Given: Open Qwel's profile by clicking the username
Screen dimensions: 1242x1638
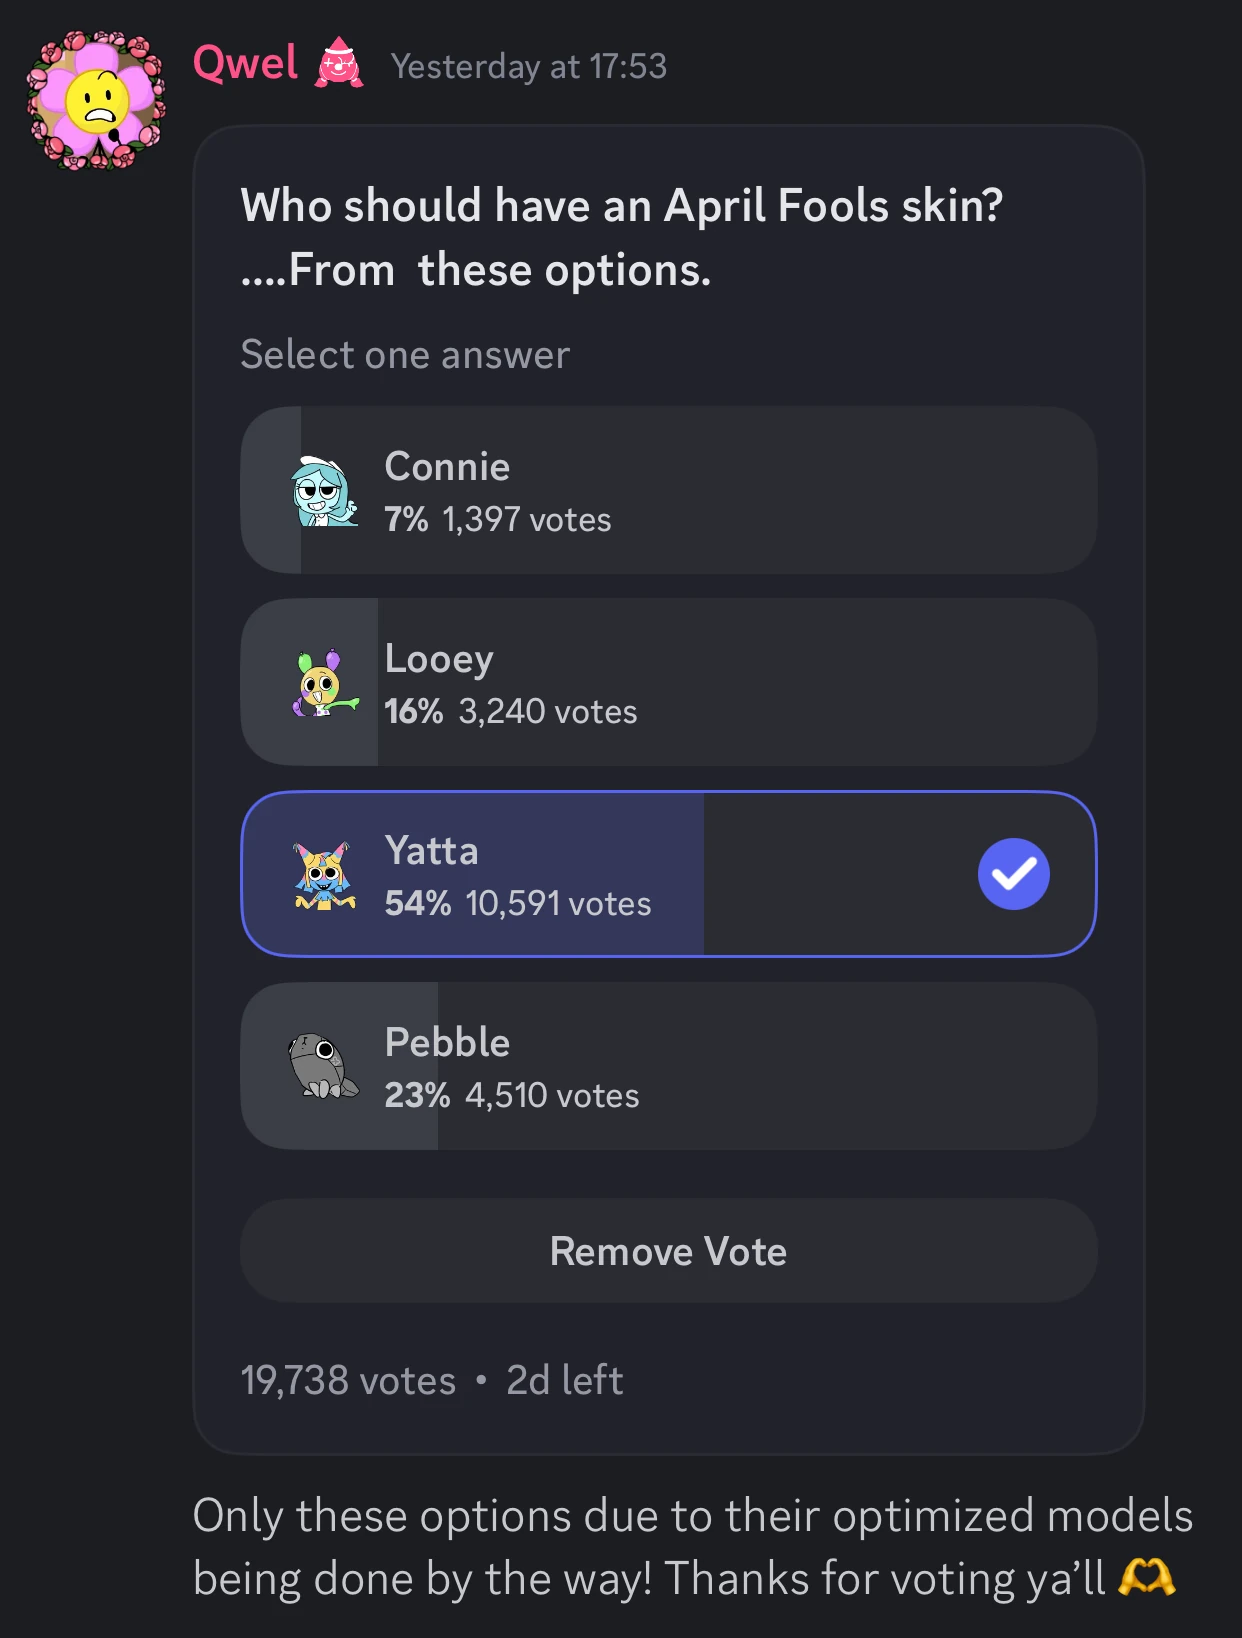Looking at the screenshot, I should pos(243,62).
